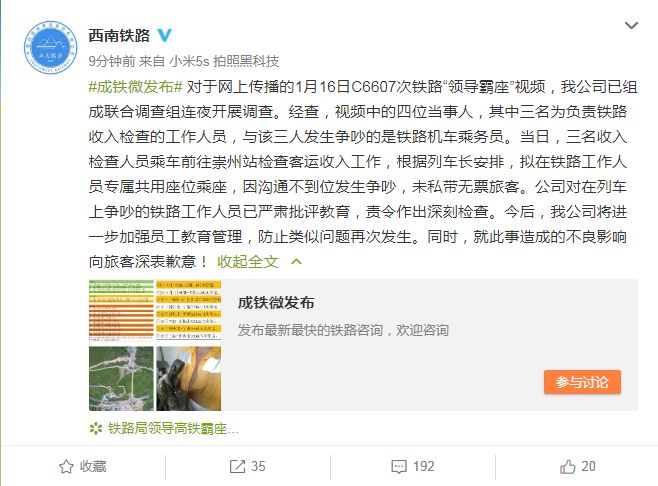Click the 参与讨论 button
This screenshot has height=486, width=658.
582,382
